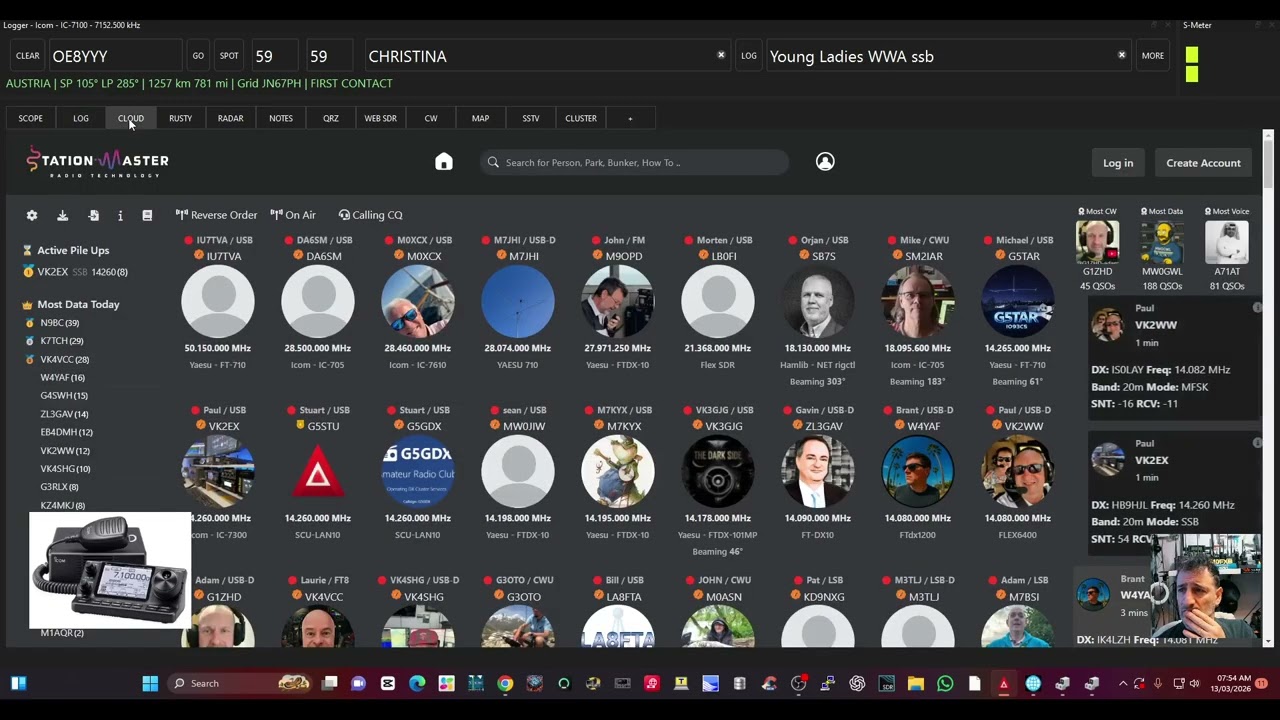
Task: Click the IC-7100 radio thumbnail
Action: [110, 571]
